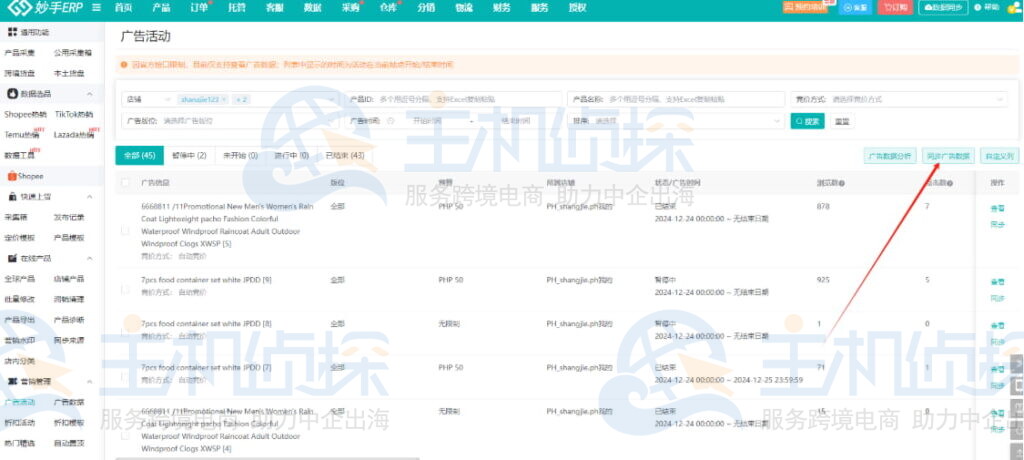Switch to the 暂停中 (2) tab
This screenshot has width=1024, height=460.
[x=189, y=156]
